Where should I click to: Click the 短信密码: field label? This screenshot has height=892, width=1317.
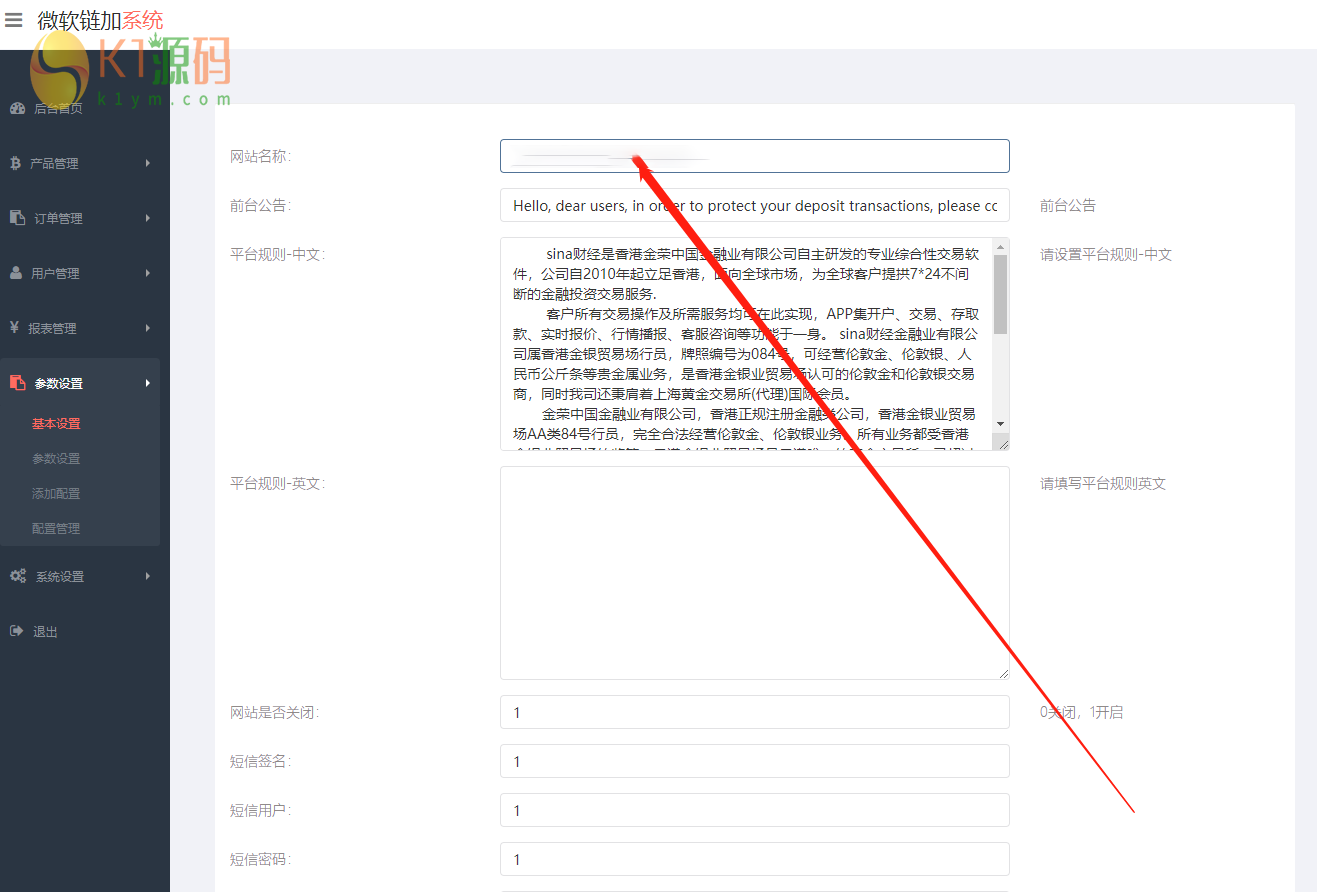(x=260, y=859)
